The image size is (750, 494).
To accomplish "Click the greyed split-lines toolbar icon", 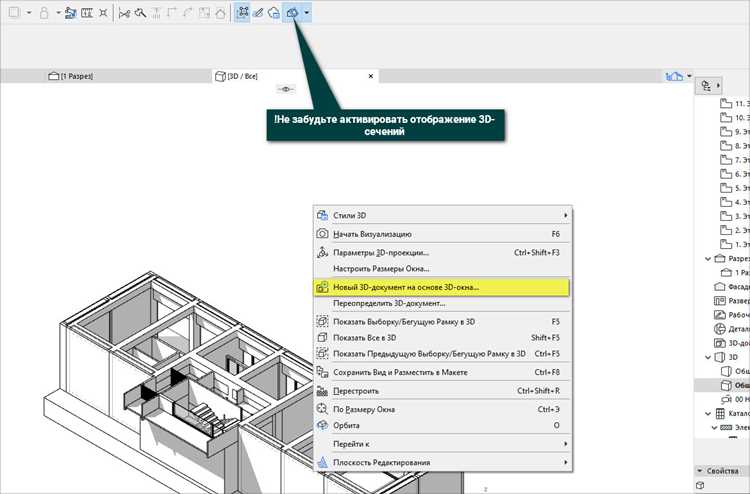I will coord(156,13).
